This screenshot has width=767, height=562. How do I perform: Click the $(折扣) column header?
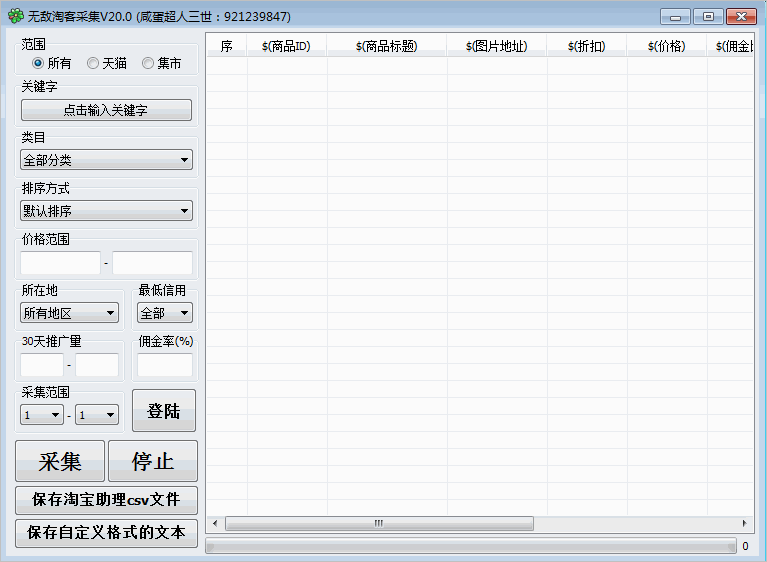point(587,46)
